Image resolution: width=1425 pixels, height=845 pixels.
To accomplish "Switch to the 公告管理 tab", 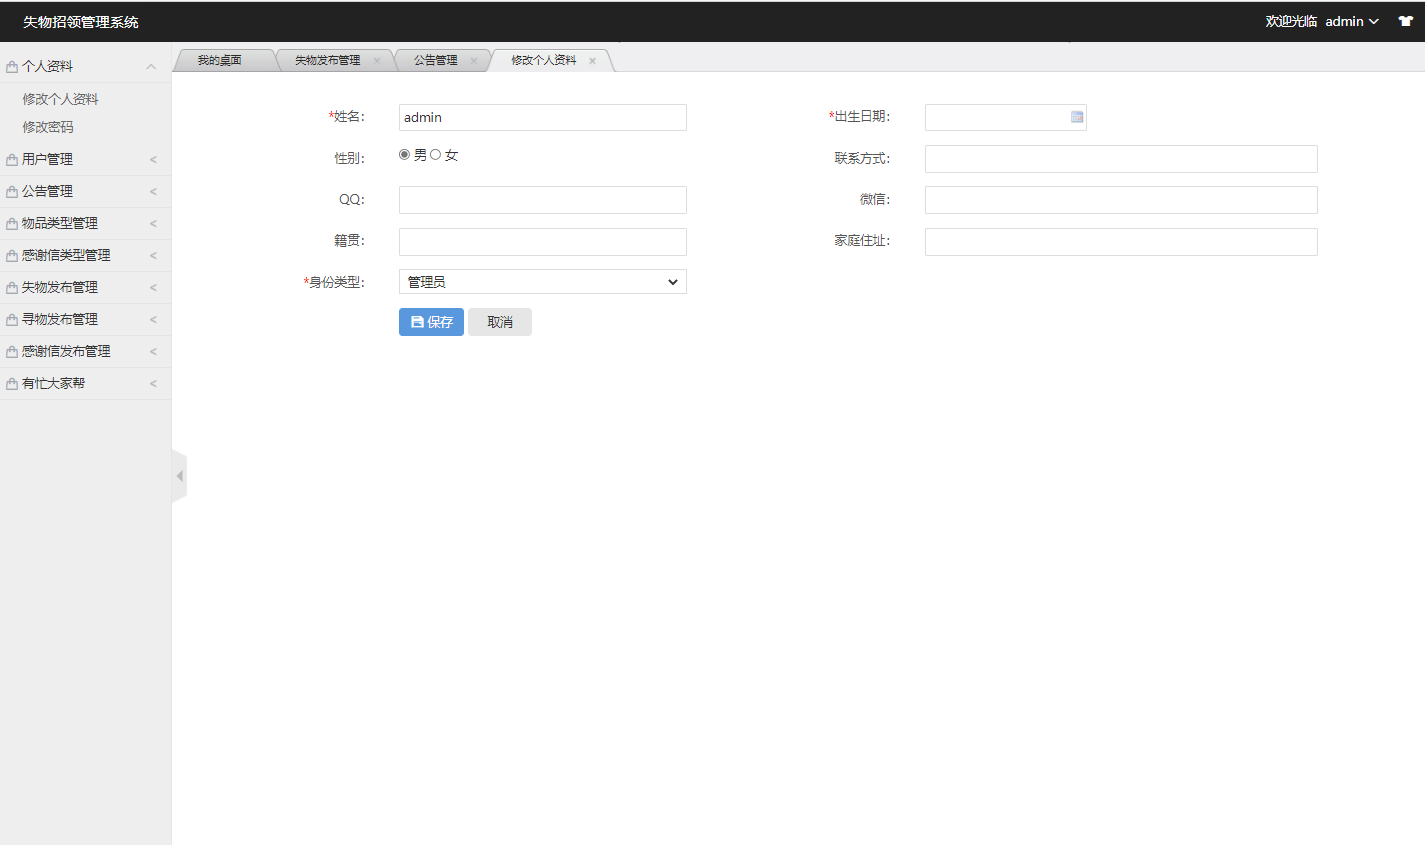I will click(434, 59).
